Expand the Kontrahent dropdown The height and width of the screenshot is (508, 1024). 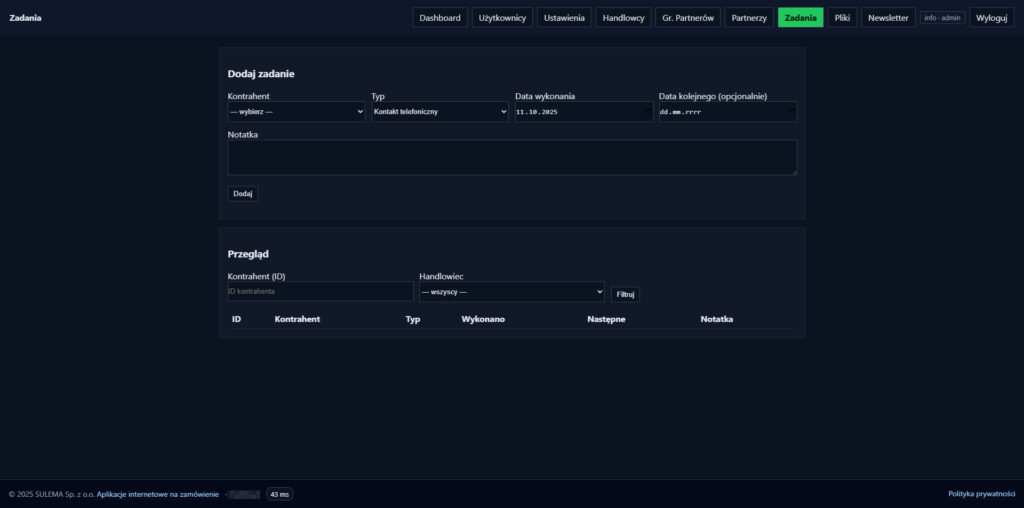coord(296,112)
